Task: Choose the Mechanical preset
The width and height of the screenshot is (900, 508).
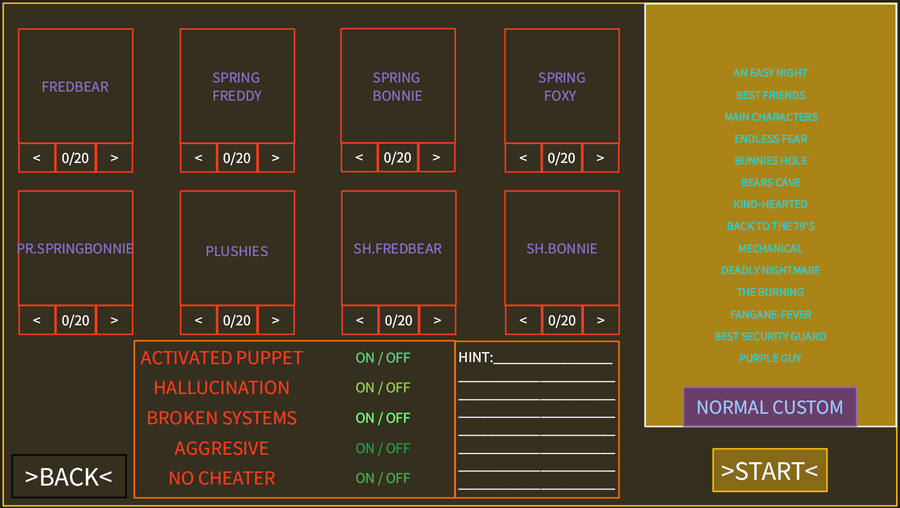Action: [x=770, y=248]
